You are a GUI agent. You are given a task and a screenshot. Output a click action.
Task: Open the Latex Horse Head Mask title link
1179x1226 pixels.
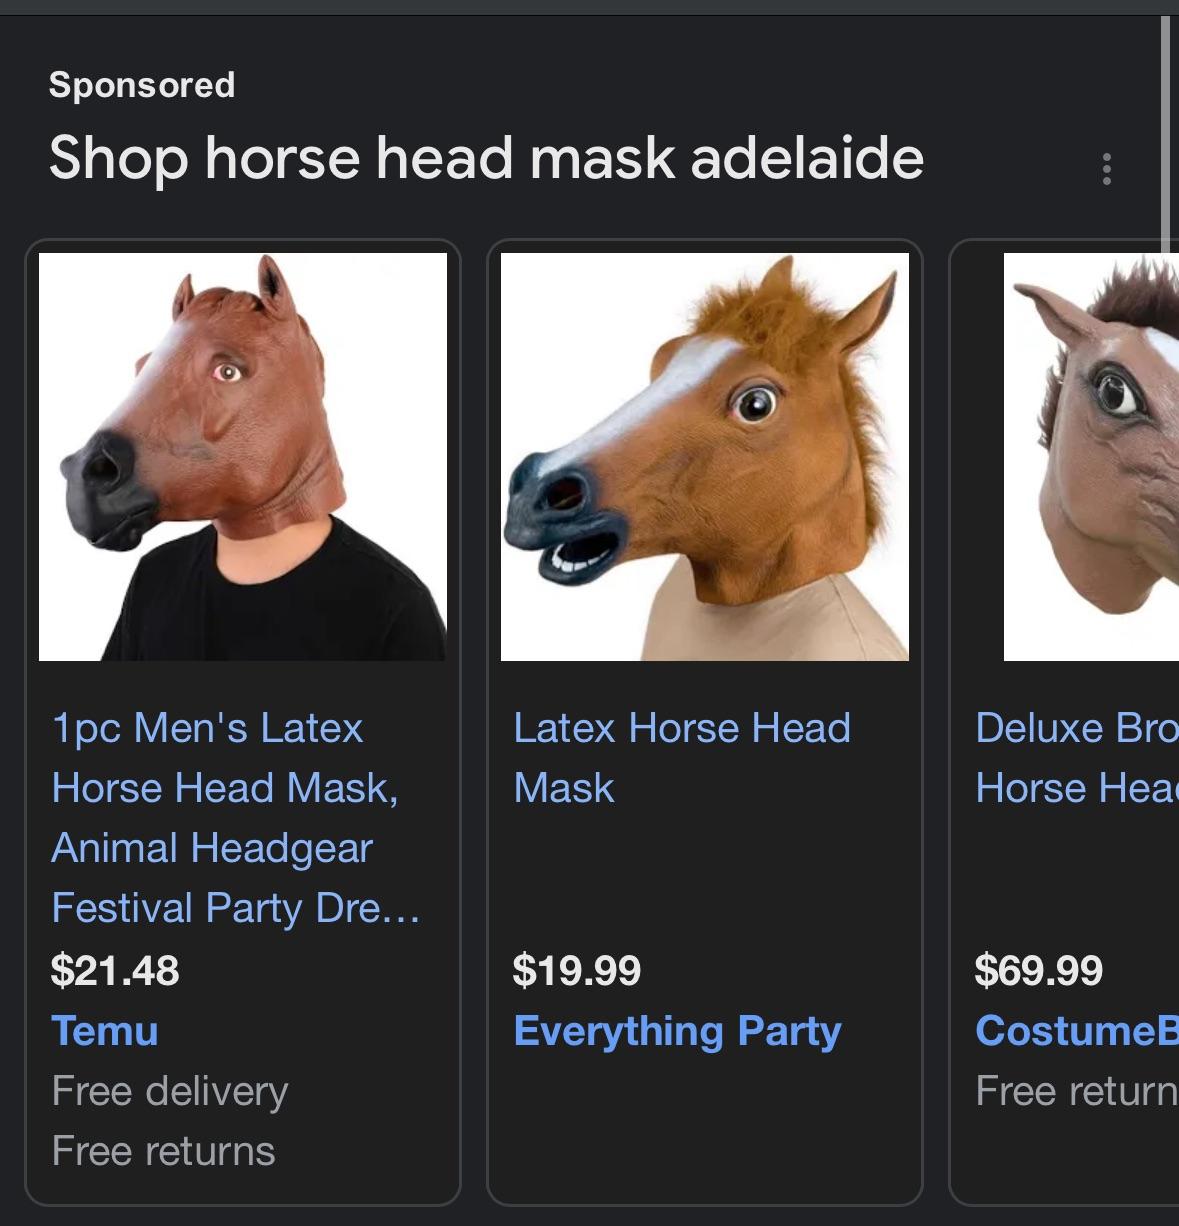682,758
